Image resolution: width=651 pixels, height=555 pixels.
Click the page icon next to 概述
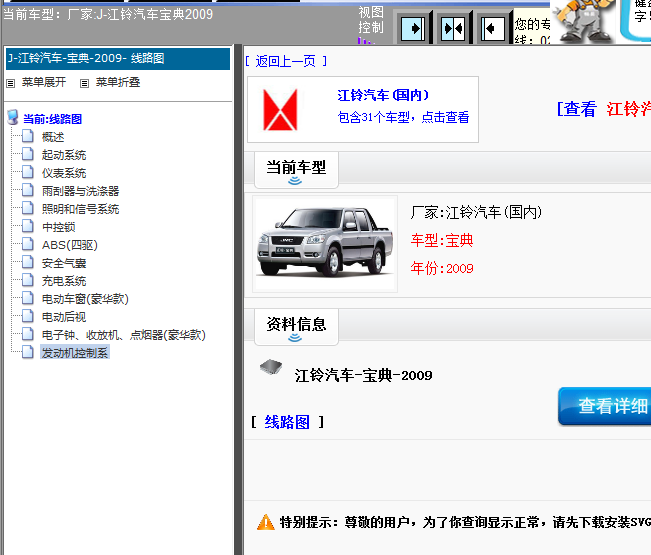tap(28, 136)
